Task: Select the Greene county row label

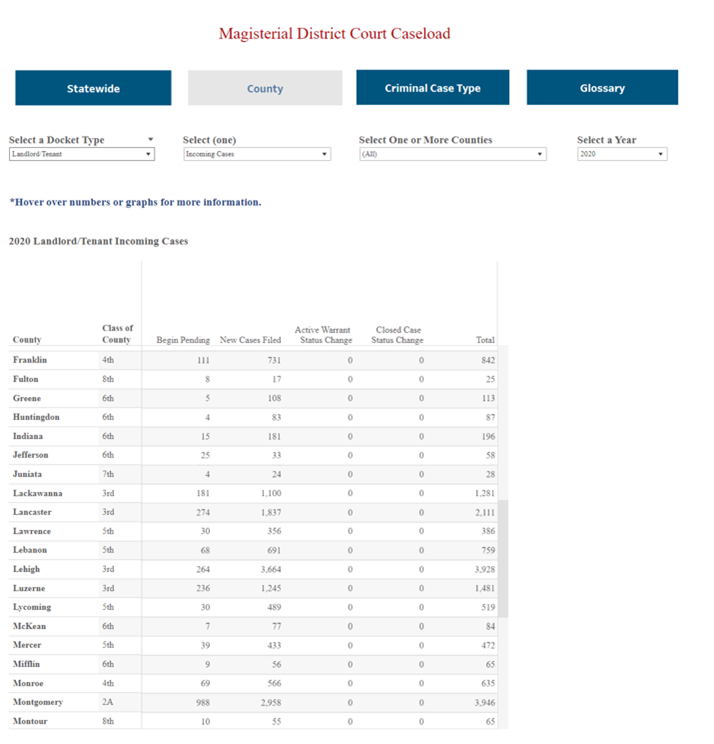Action: pos(27,398)
